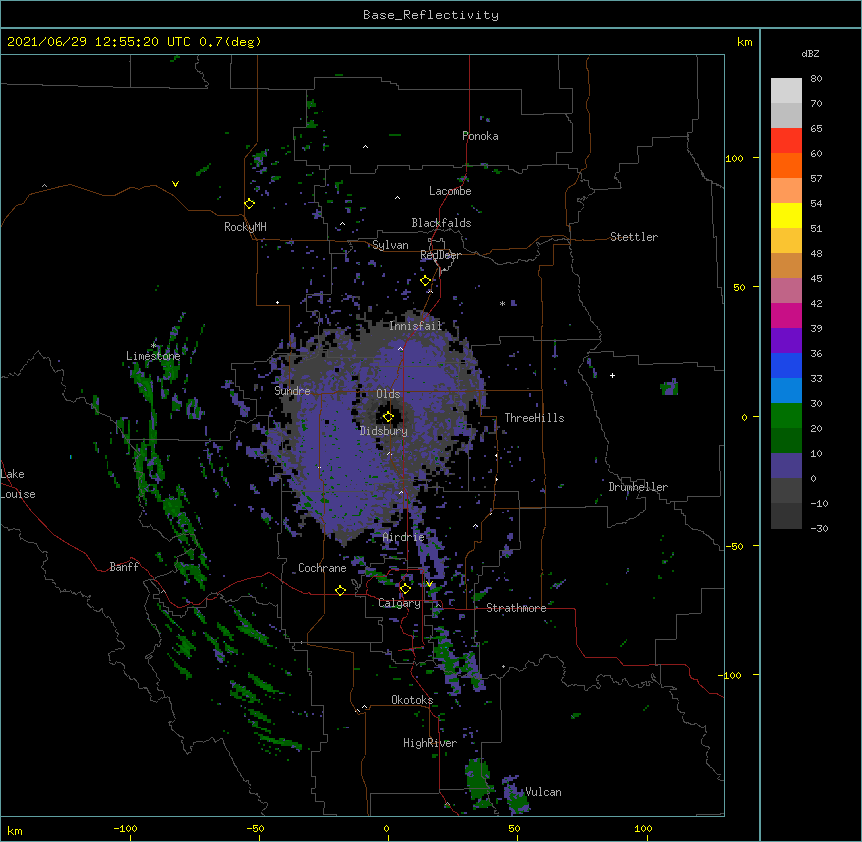Click the ThreeHills city label
The width and height of the screenshot is (862, 842).
(534, 418)
